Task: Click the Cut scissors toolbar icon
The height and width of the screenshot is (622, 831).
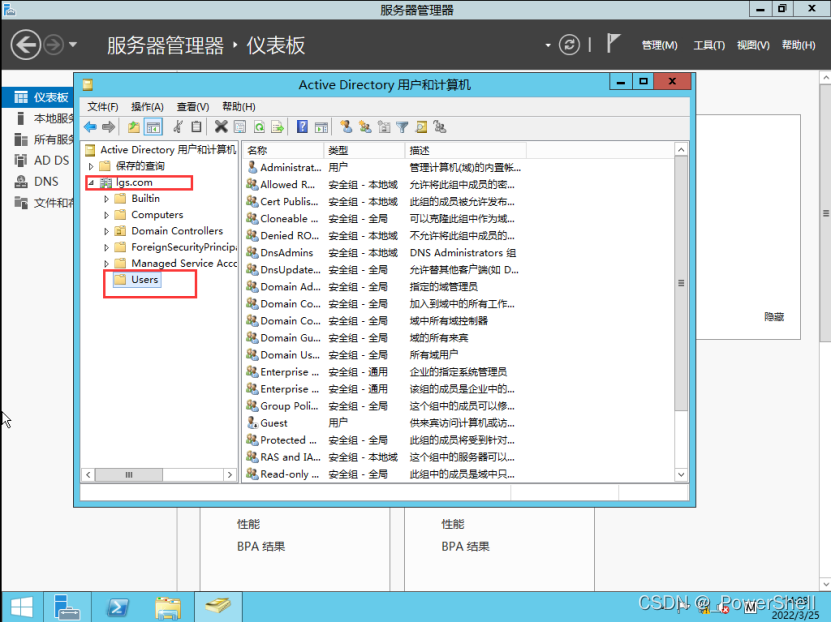Action: [x=178, y=127]
